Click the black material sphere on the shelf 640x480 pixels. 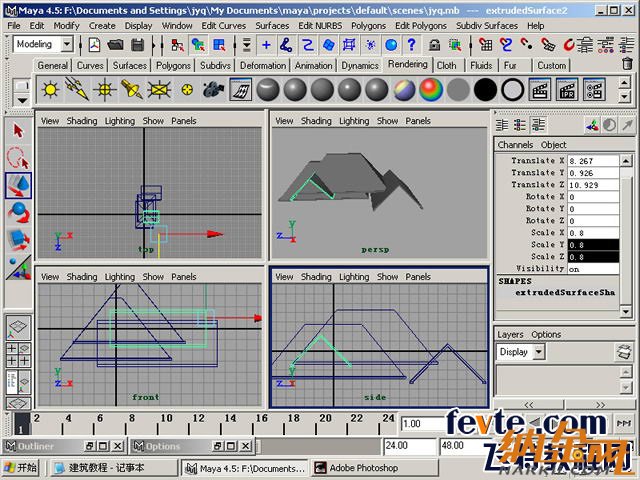[x=485, y=90]
